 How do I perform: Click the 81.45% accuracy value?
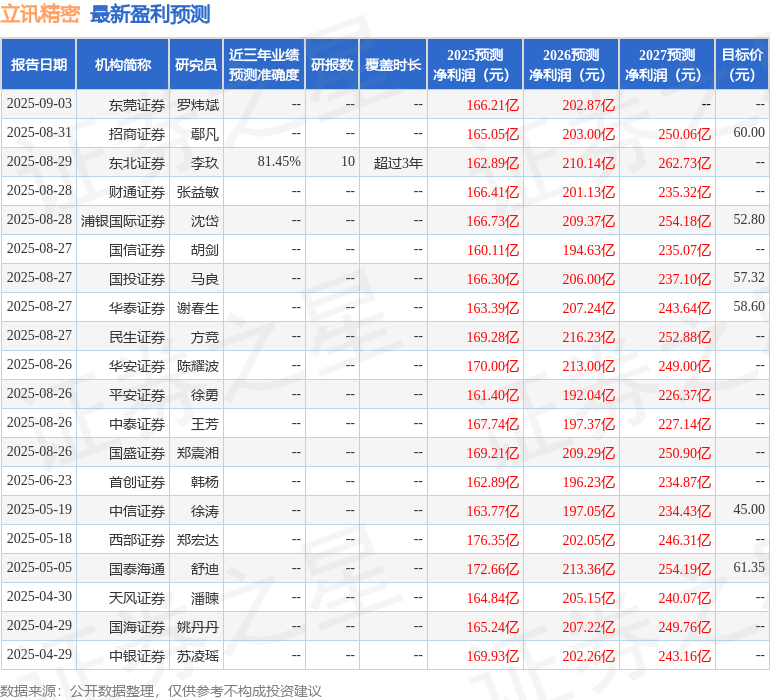pyautogui.click(x=278, y=162)
